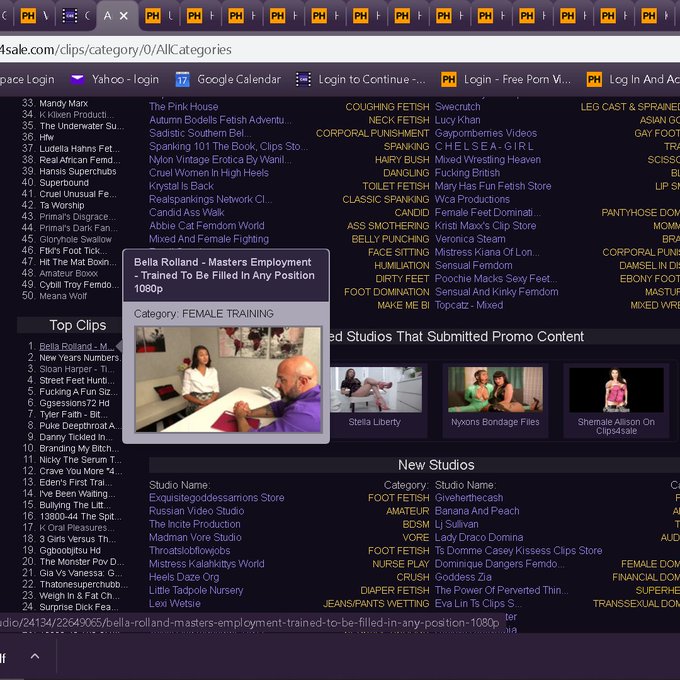Open The Incite Production studio
This screenshot has height=680, width=680.
click(194, 524)
